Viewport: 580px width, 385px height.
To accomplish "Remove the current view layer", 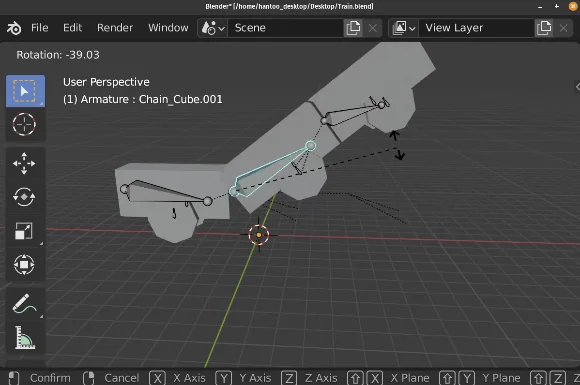I will (x=563, y=28).
